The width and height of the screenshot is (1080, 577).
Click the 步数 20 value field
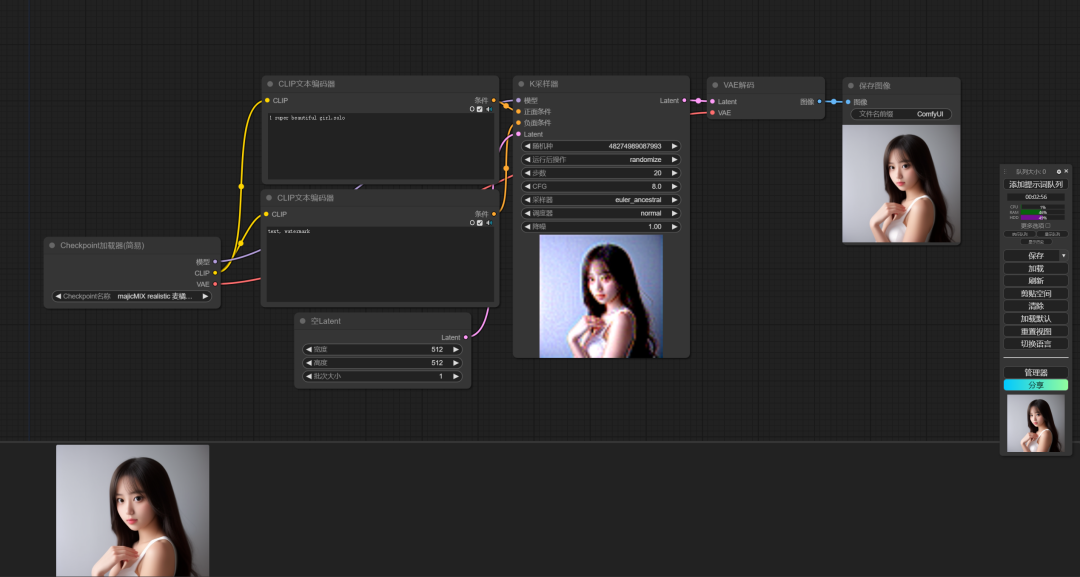pyautogui.click(x=601, y=173)
